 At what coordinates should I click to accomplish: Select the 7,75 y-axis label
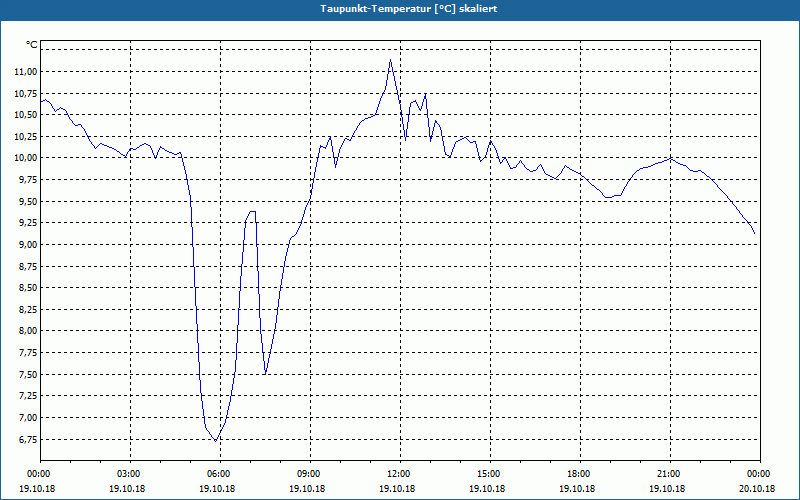pos(28,353)
